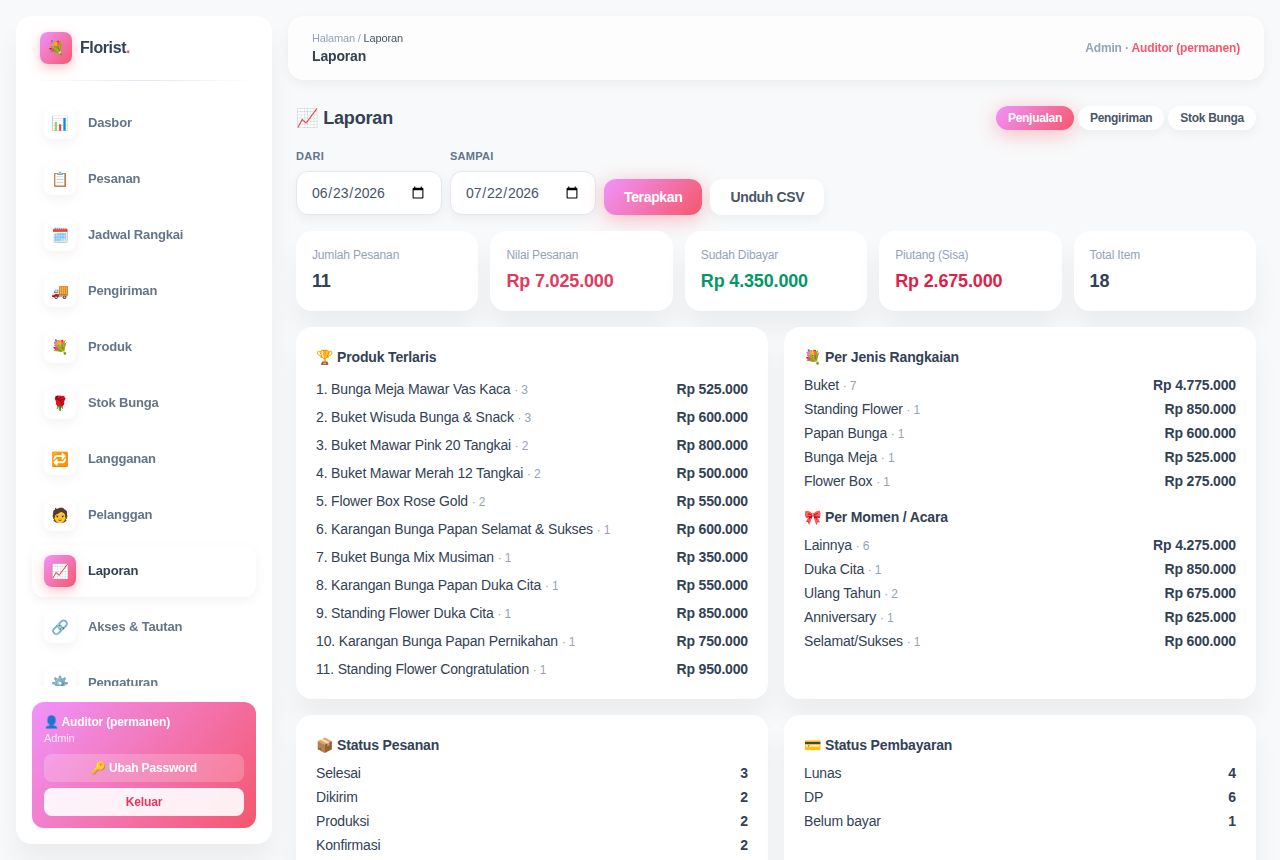
Task: Open Dasbor via its chart icon
Action: pyautogui.click(x=60, y=123)
